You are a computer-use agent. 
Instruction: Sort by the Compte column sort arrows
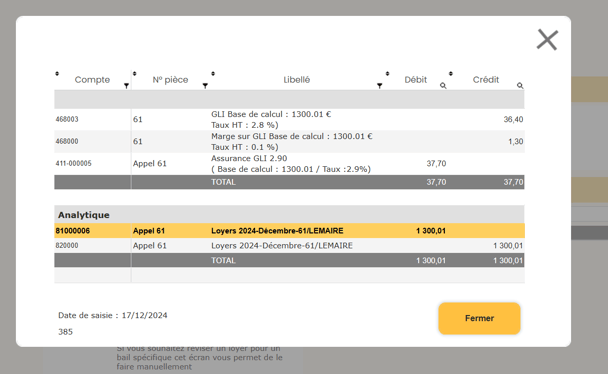coord(57,74)
